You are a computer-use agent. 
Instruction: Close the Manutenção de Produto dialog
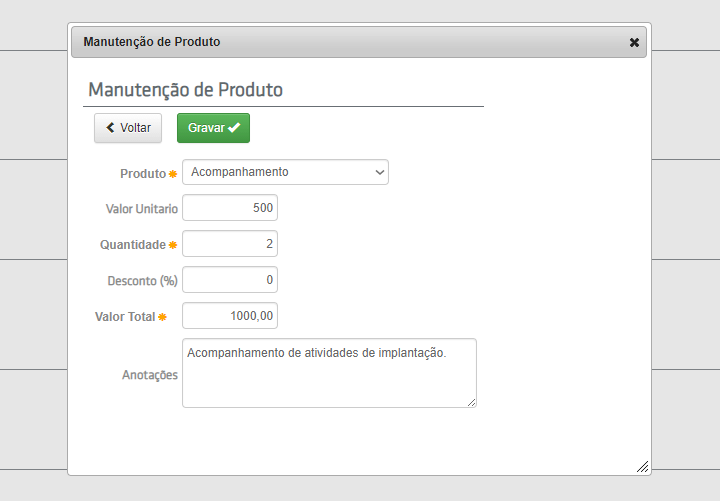click(x=634, y=43)
